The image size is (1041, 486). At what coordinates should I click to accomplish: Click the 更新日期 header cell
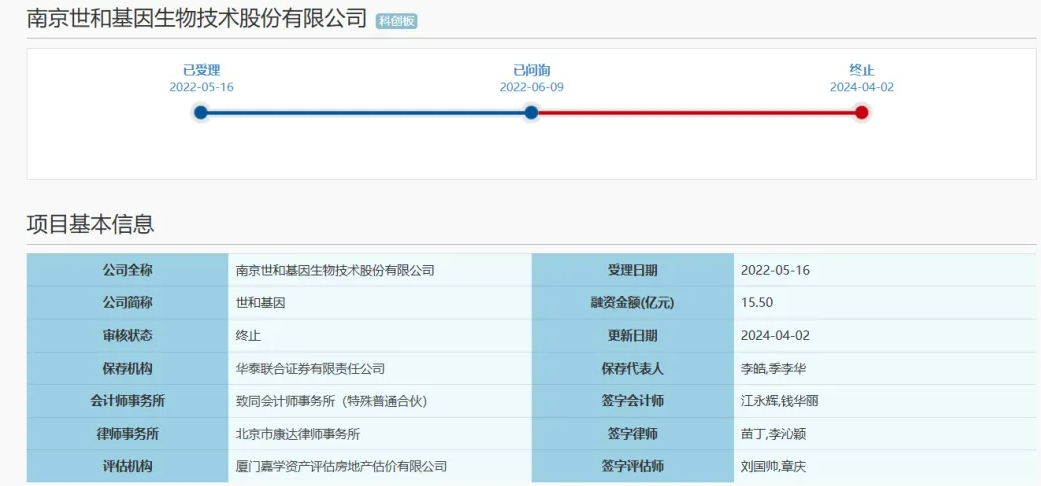pos(633,335)
